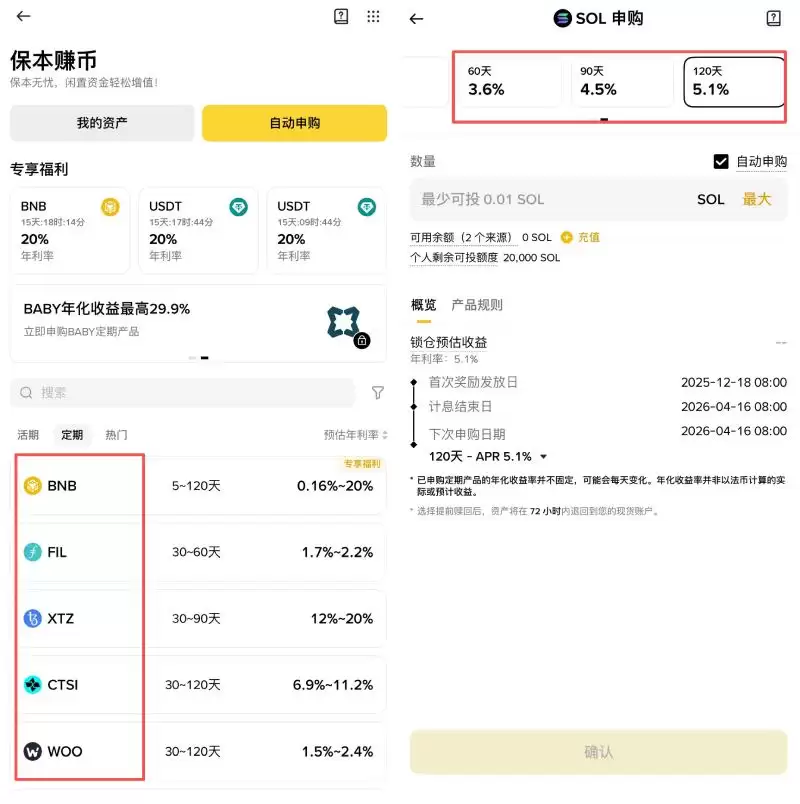The width and height of the screenshot is (800, 804).
Task: Open the nine-dot grid menu icon
Action: (x=373, y=16)
